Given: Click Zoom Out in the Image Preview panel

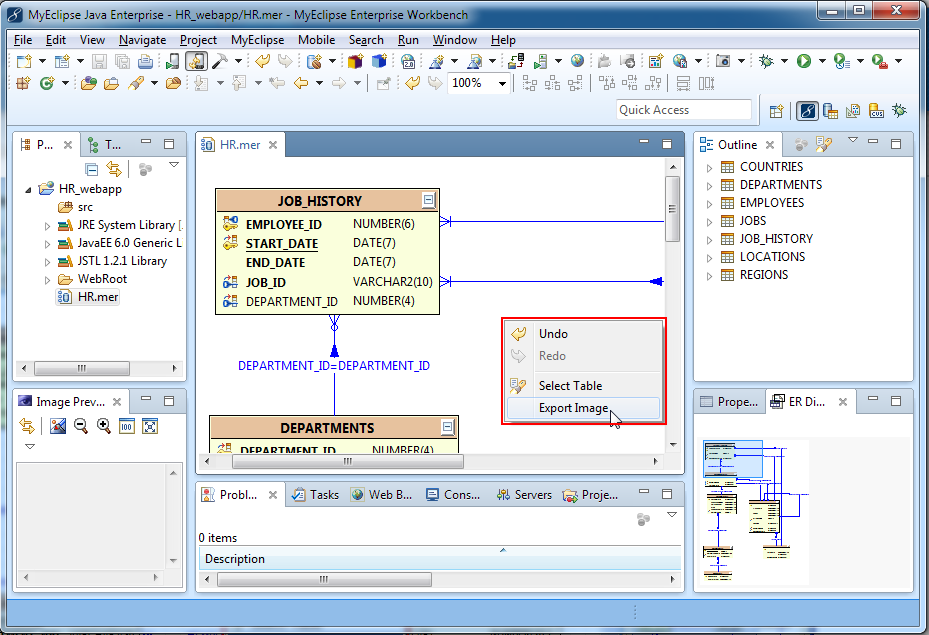Looking at the screenshot, I should 80,426.
